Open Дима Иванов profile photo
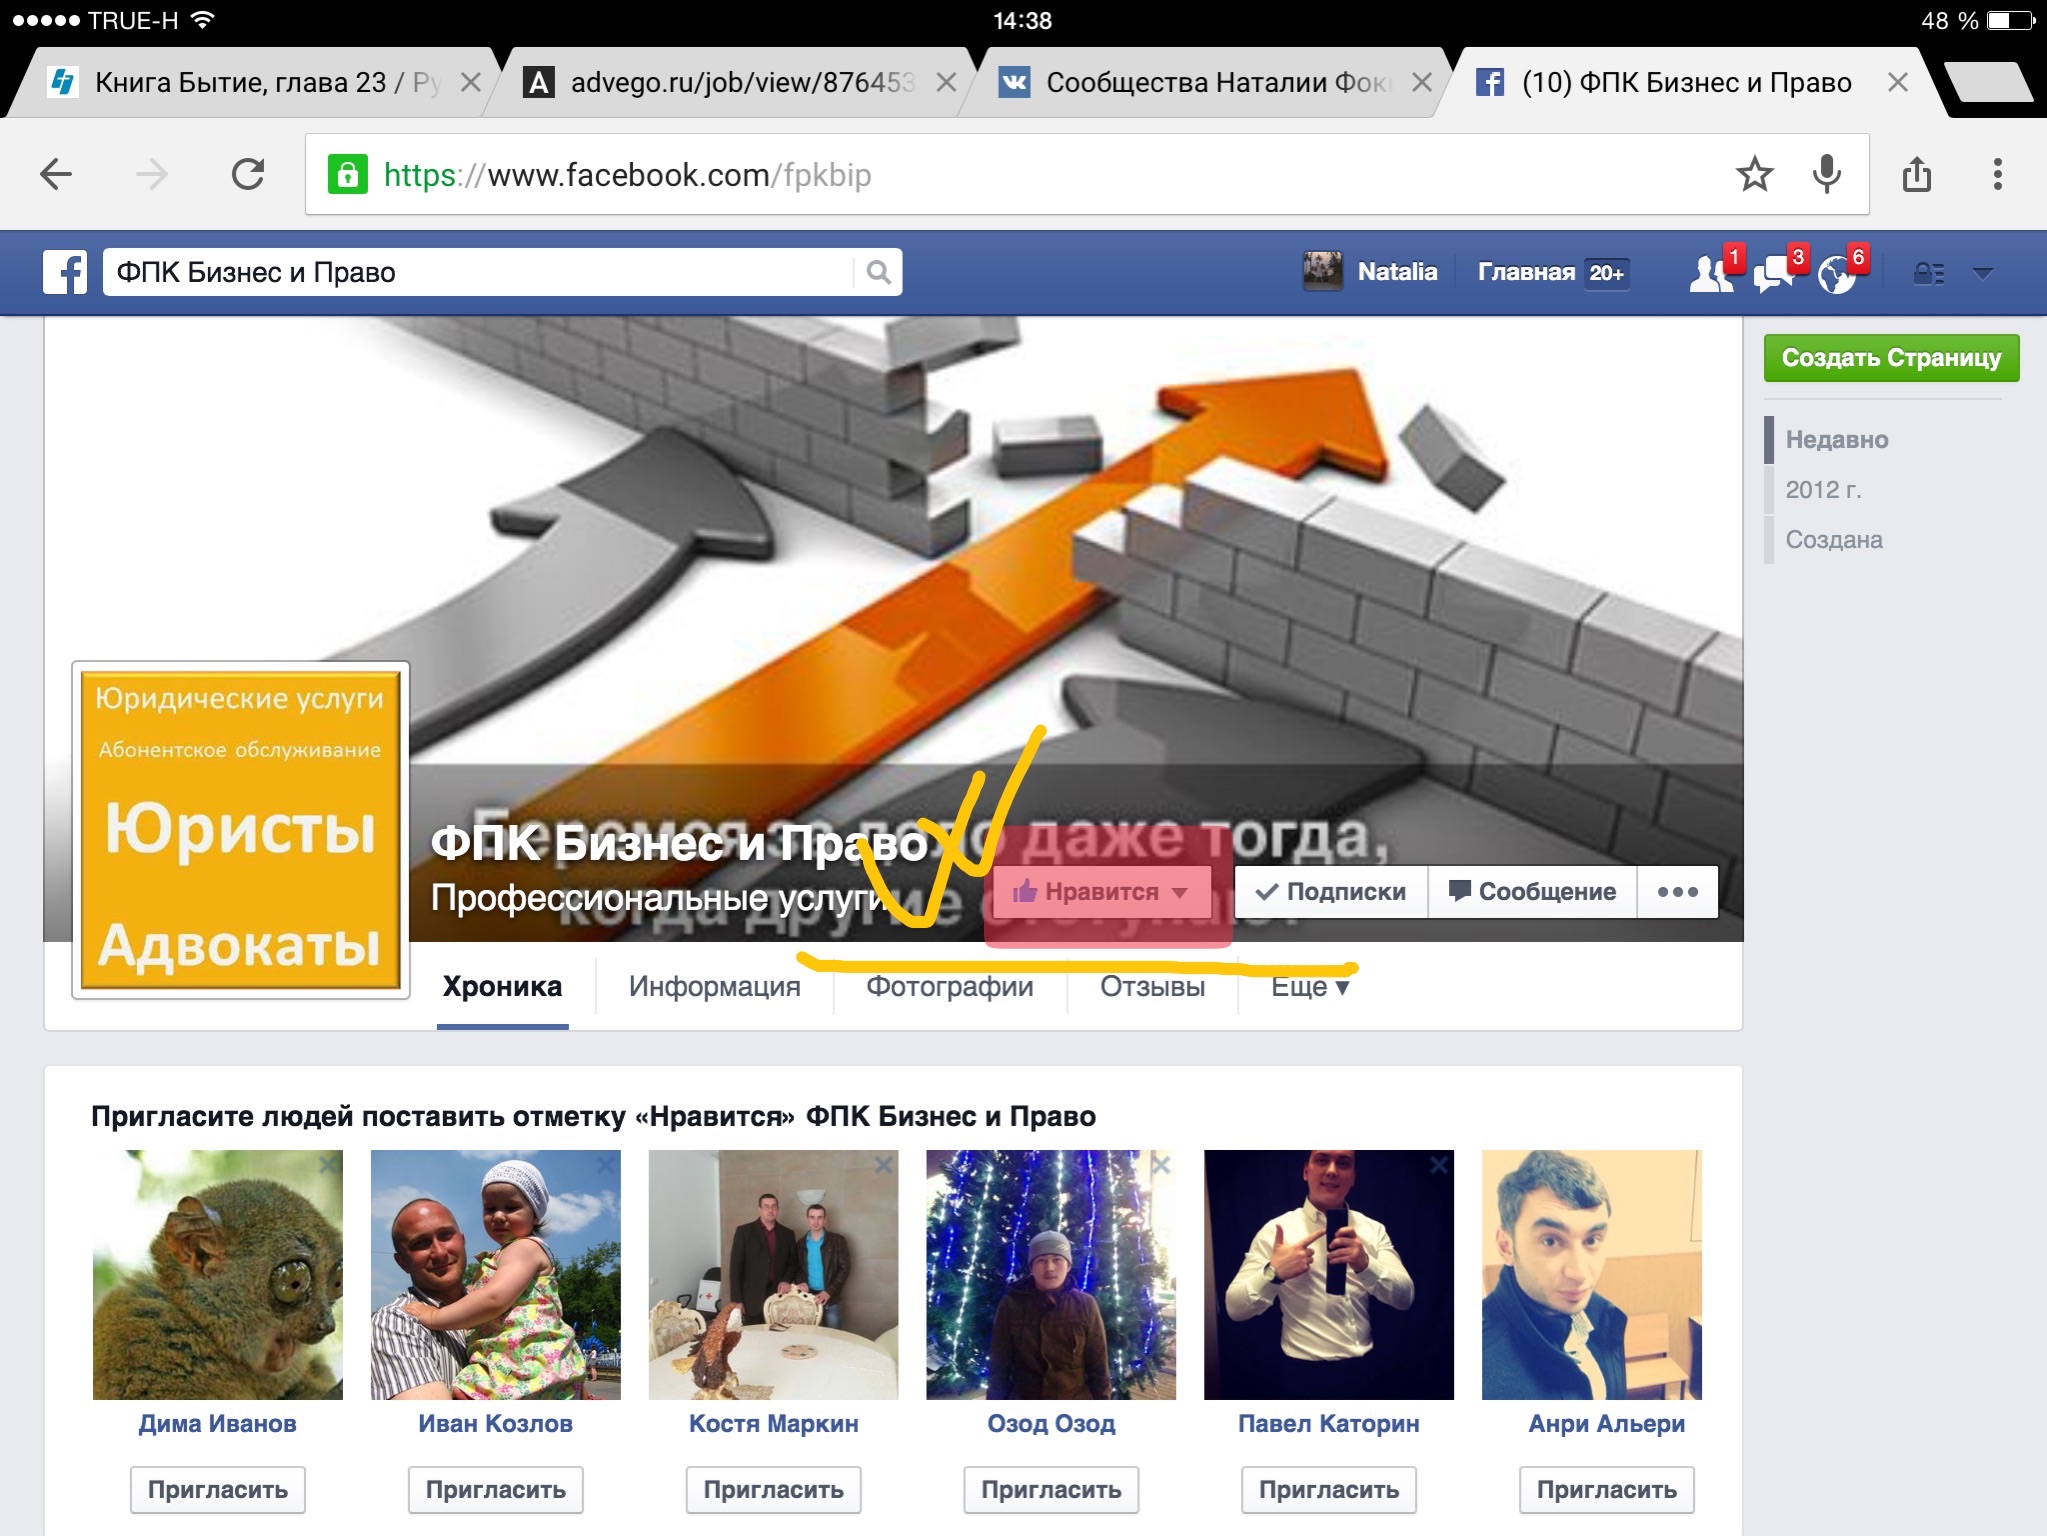The height and width of the screenshot is (1536, 2047). pos(218,1274)
